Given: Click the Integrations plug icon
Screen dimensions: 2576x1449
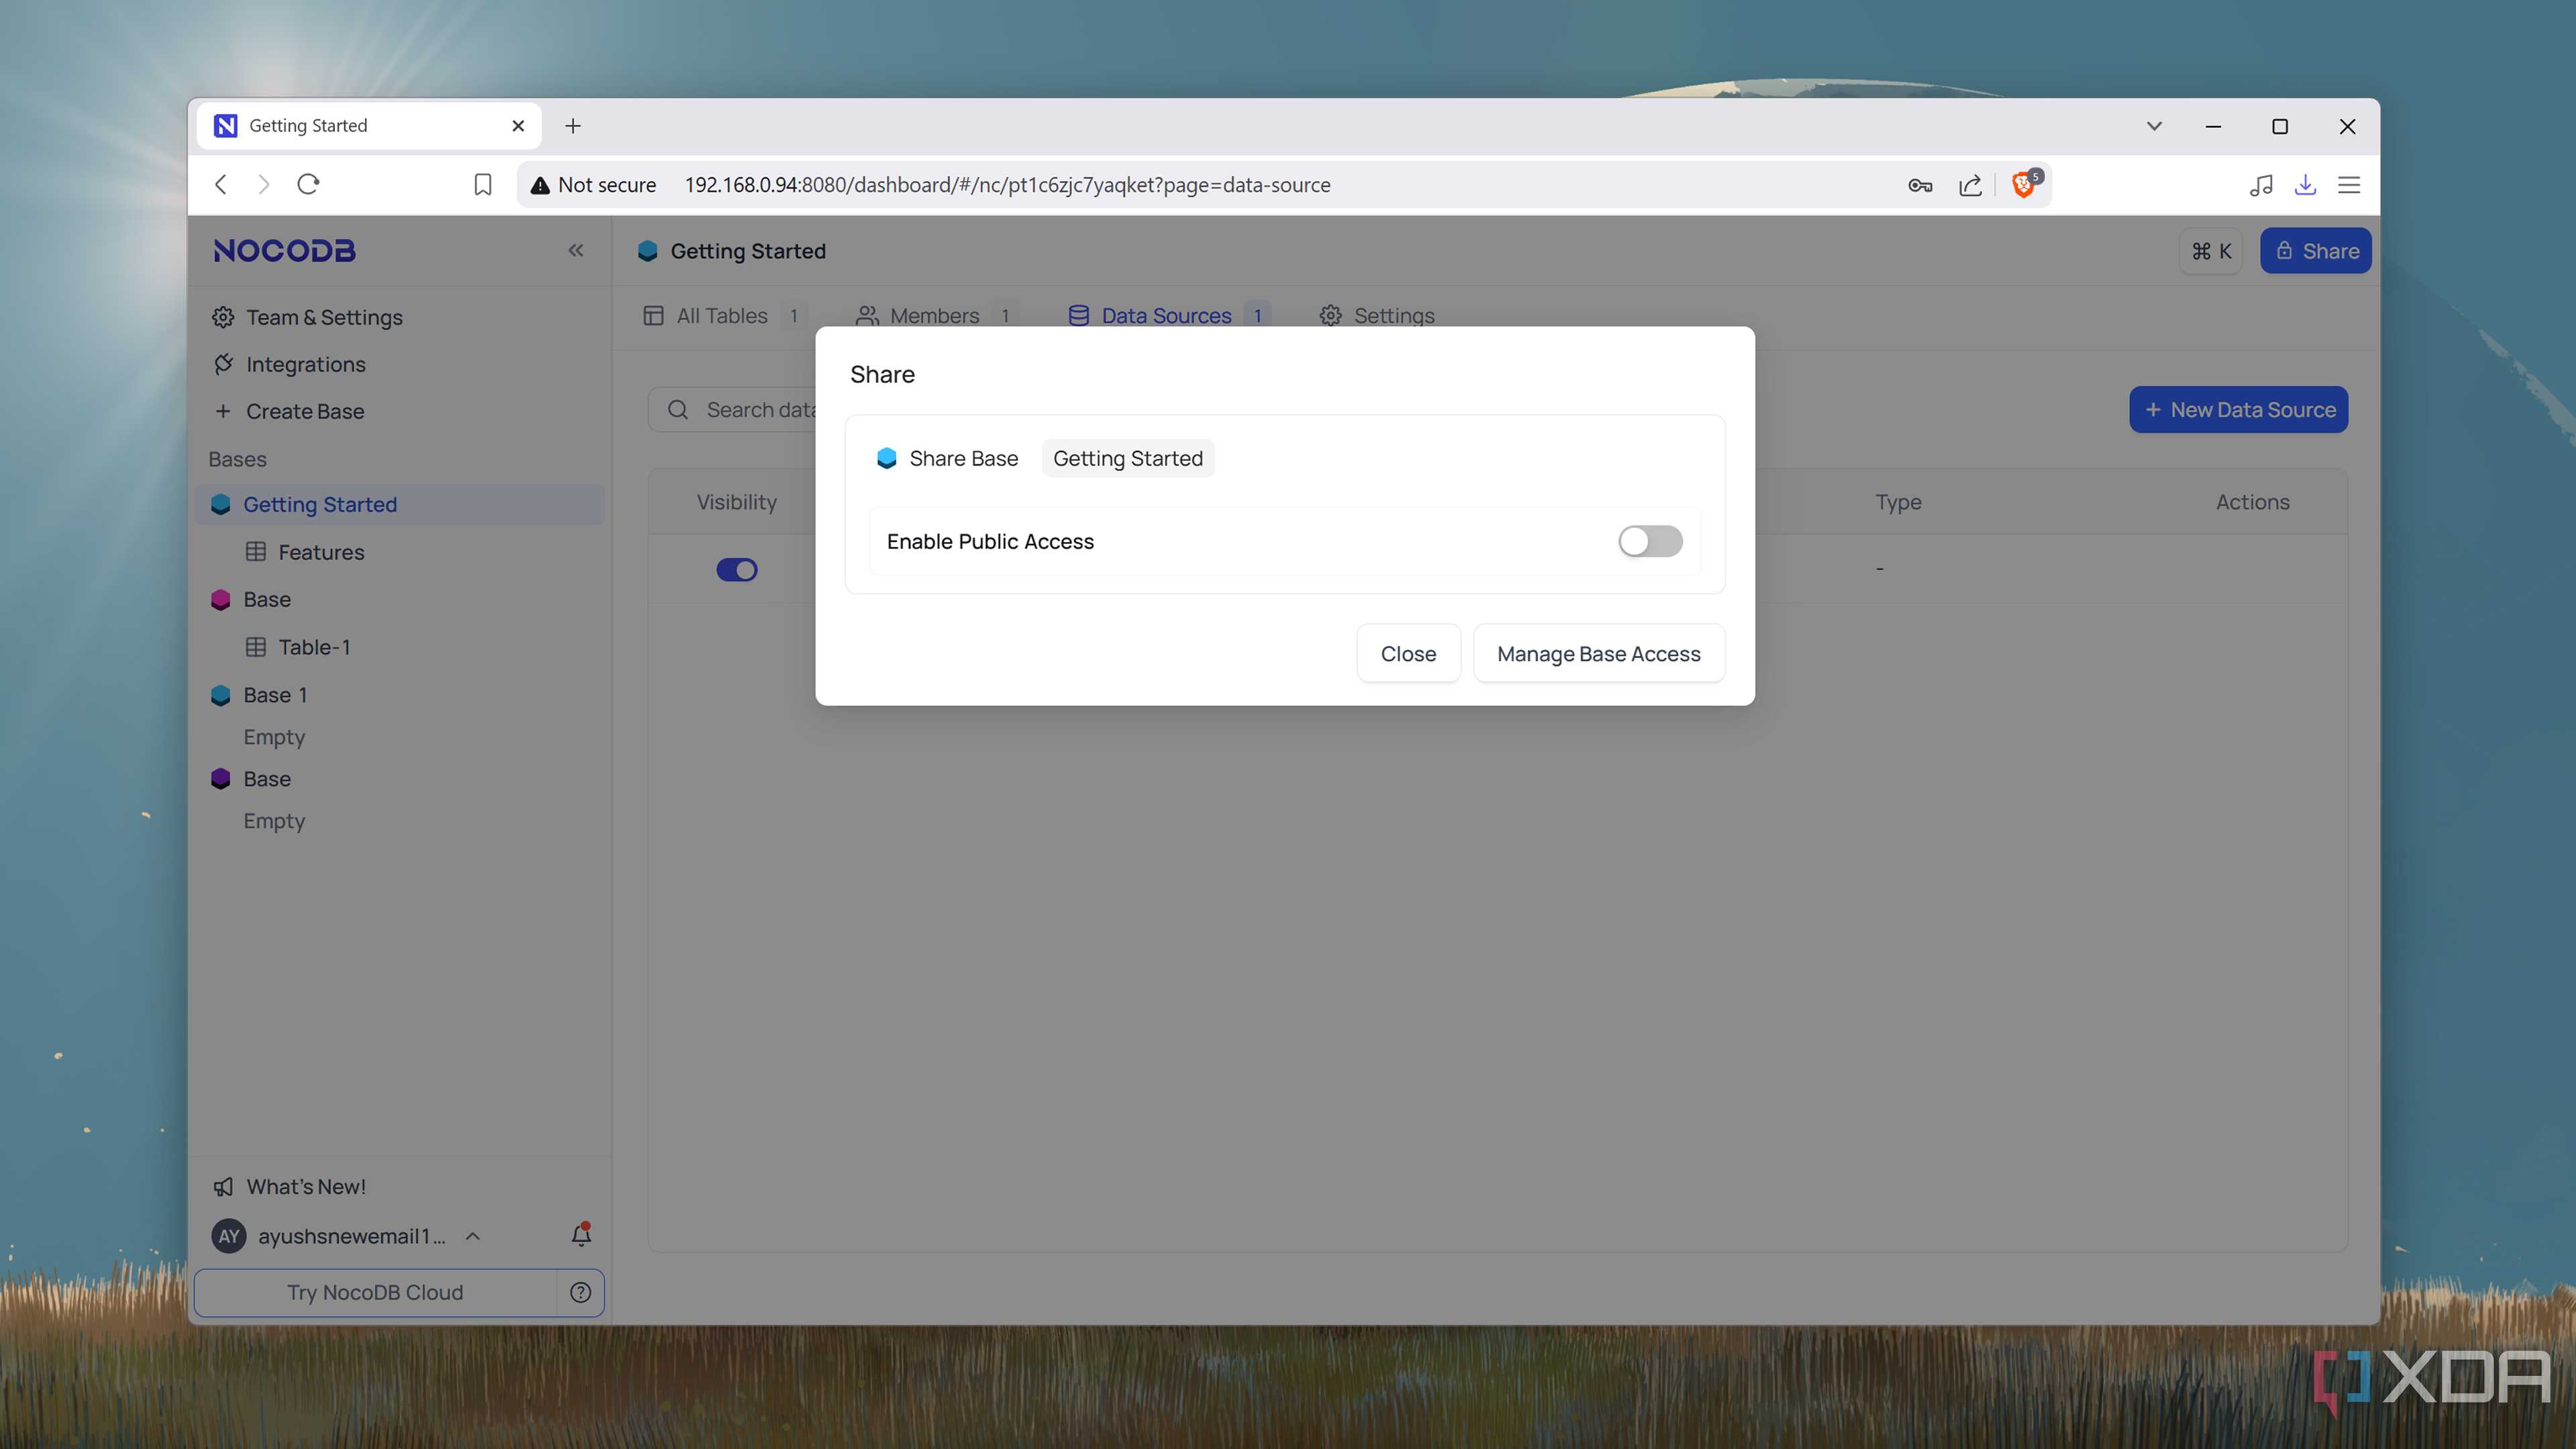Looking at the screenshot, I should [223, 364].
